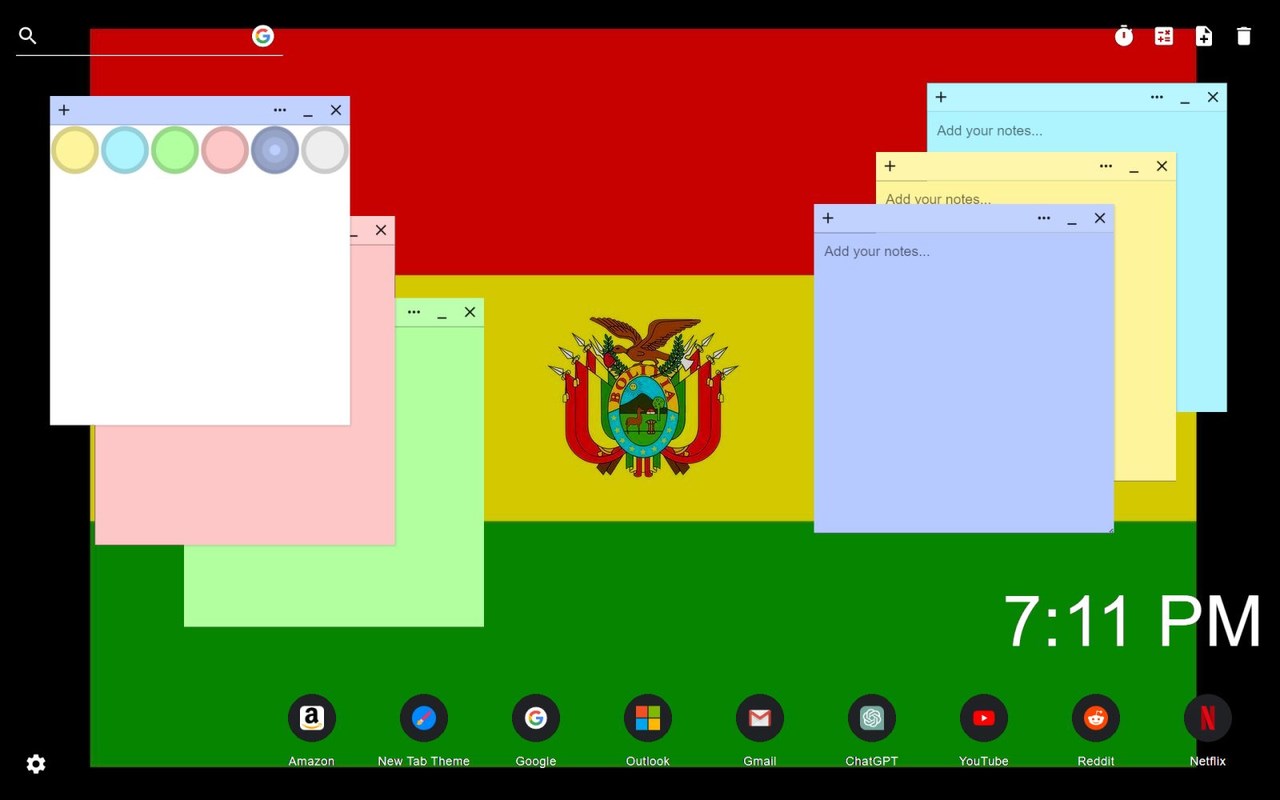Click the plus icon on the white note
Screen dimensions: 1280x800
click(64, 110)
